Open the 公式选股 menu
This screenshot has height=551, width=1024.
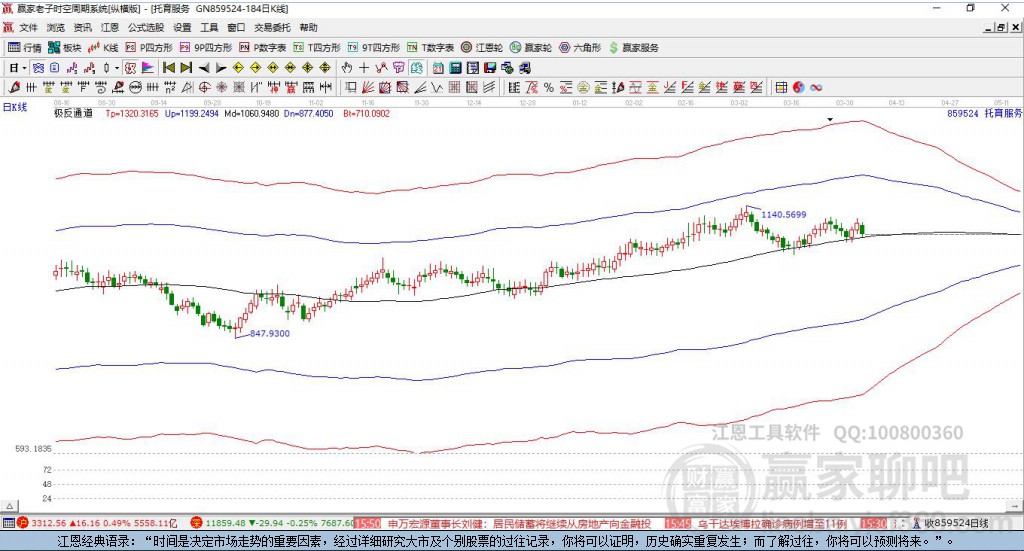tap(146, 27)
